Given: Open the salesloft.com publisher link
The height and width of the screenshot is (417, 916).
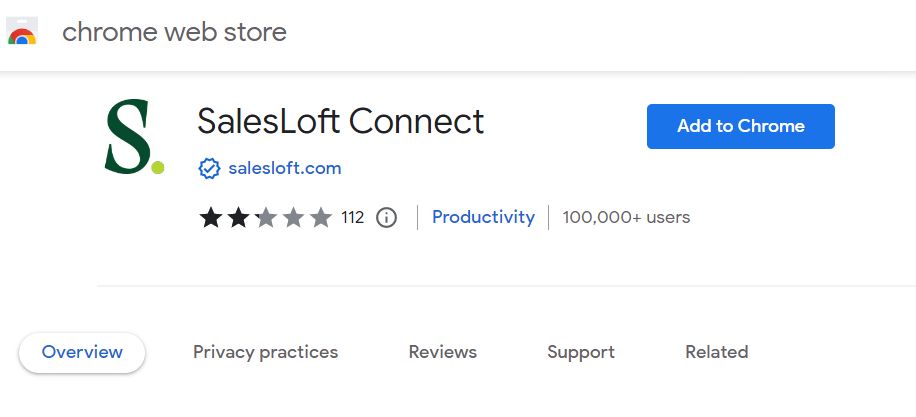Looking at the screenshot, I should (x=284, y=168).
